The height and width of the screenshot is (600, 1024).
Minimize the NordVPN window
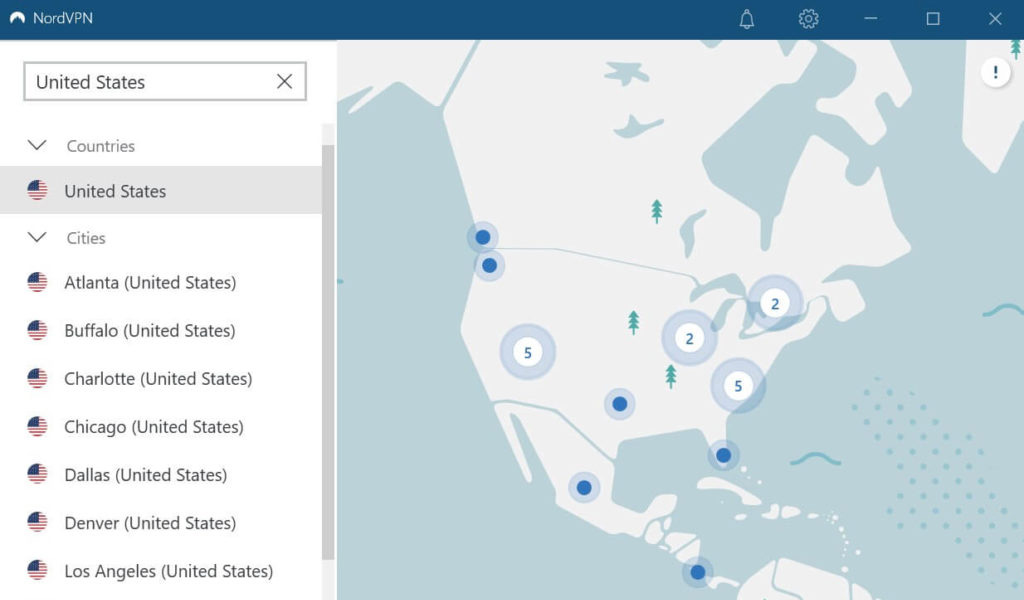871,19
